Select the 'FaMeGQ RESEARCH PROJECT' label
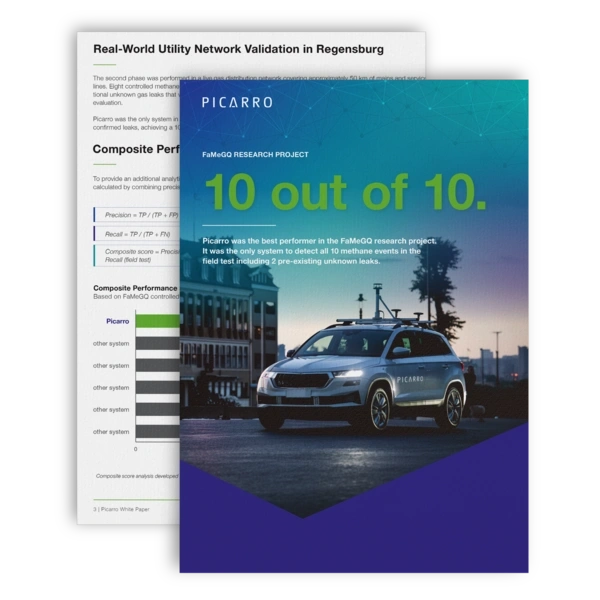 255,155
